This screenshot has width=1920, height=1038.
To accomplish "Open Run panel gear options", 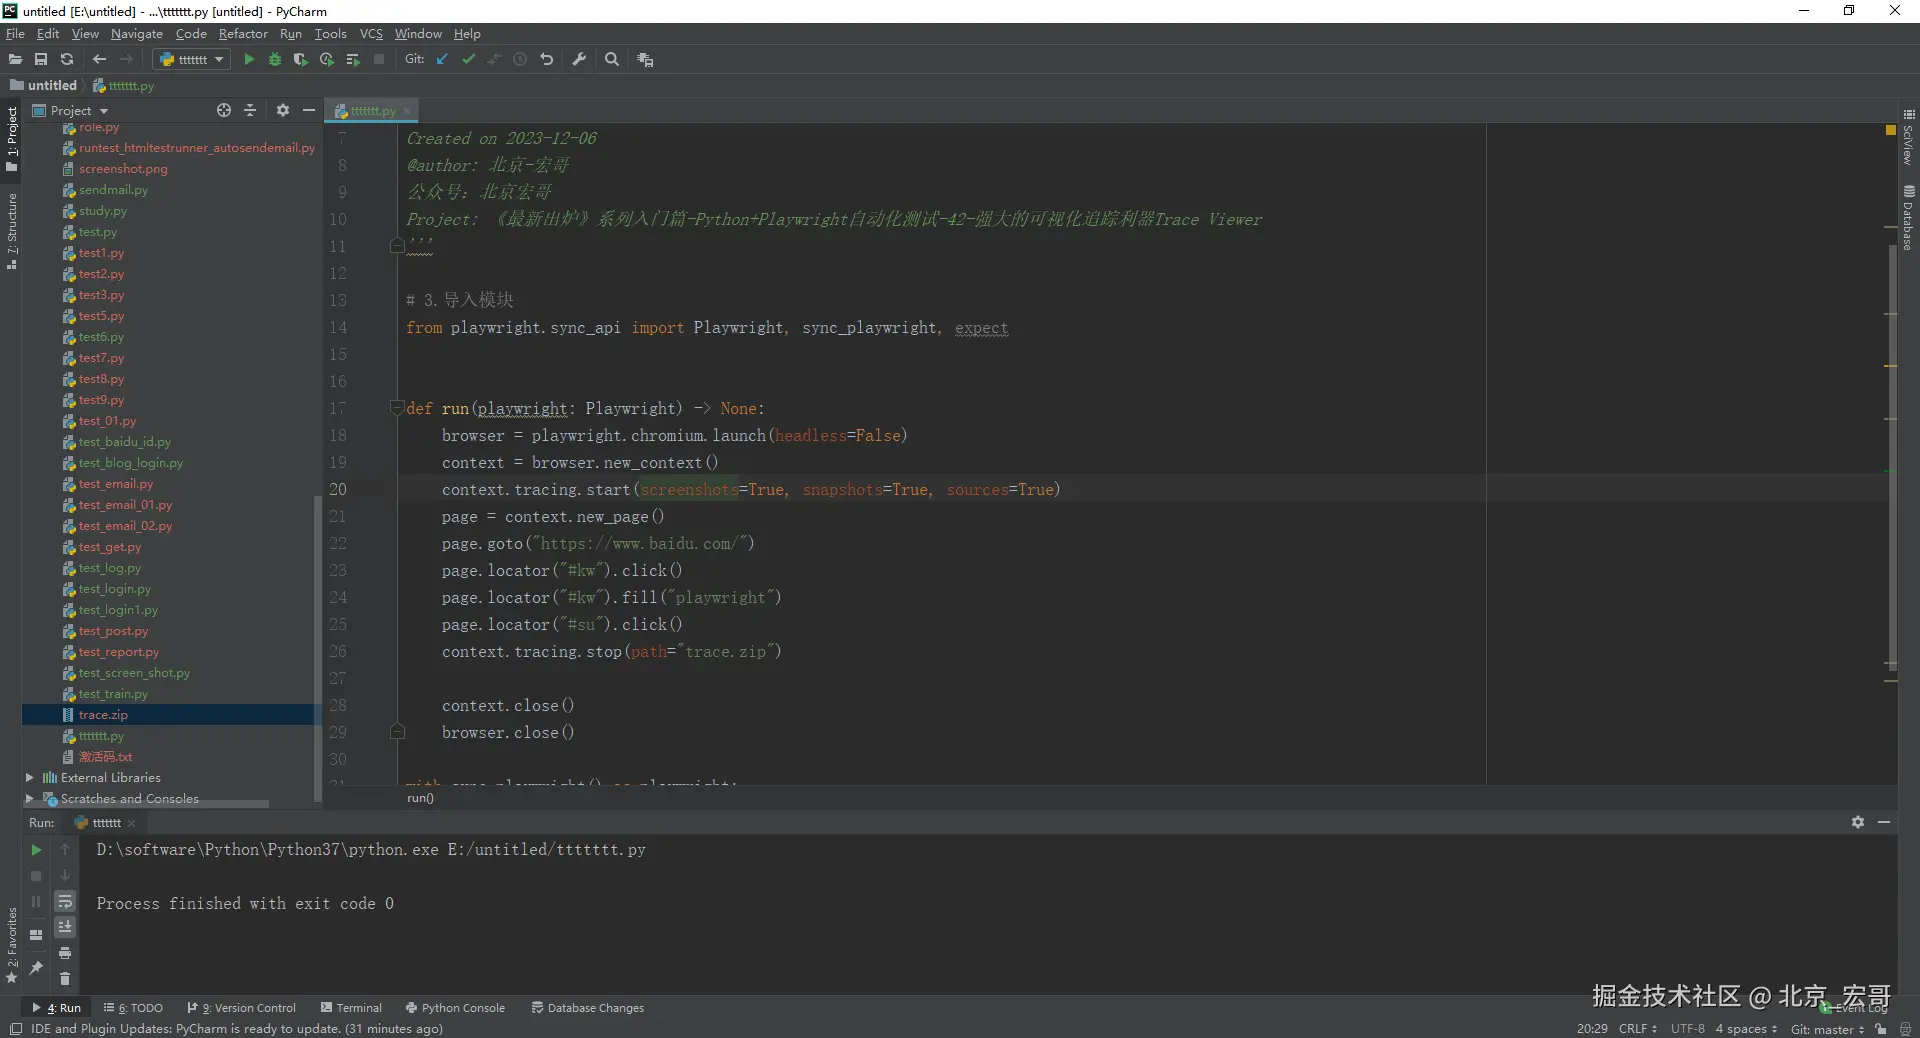I will pos(1858,822).
